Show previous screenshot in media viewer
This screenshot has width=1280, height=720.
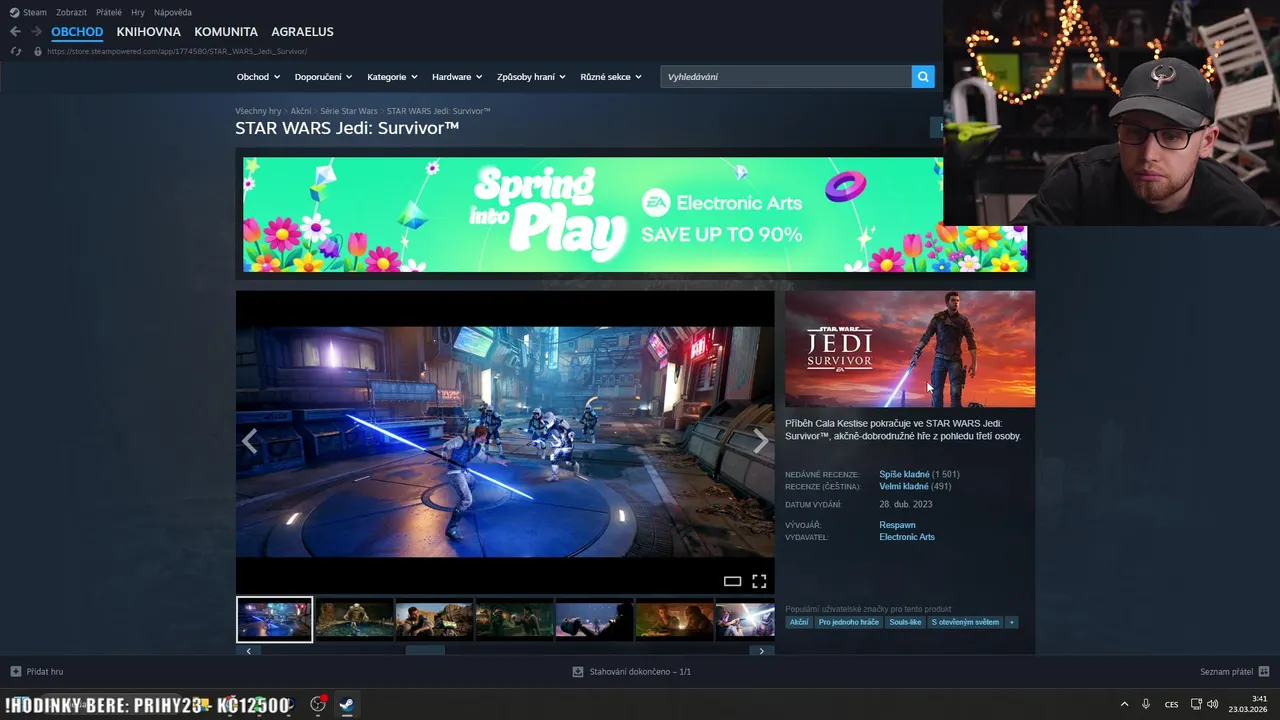250,441
